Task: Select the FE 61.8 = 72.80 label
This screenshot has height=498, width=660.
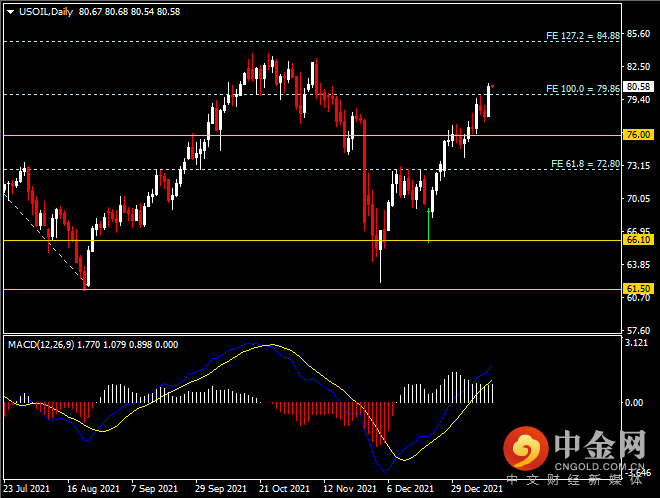Action: point(585,164)
